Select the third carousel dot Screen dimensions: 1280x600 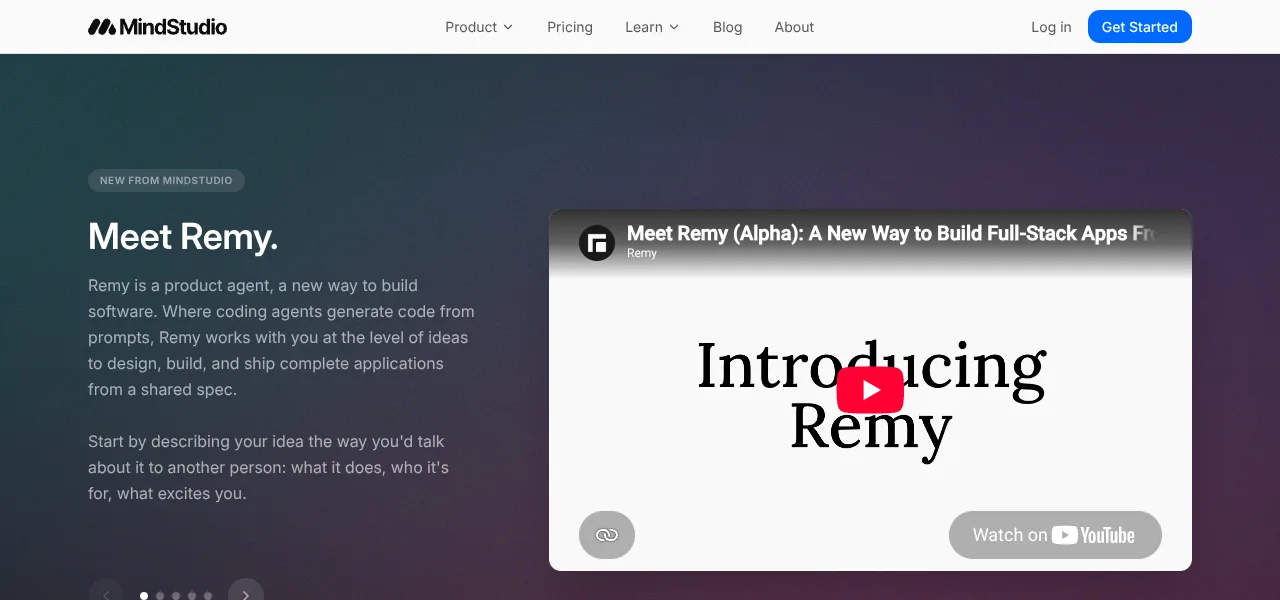tap(176, 596)
